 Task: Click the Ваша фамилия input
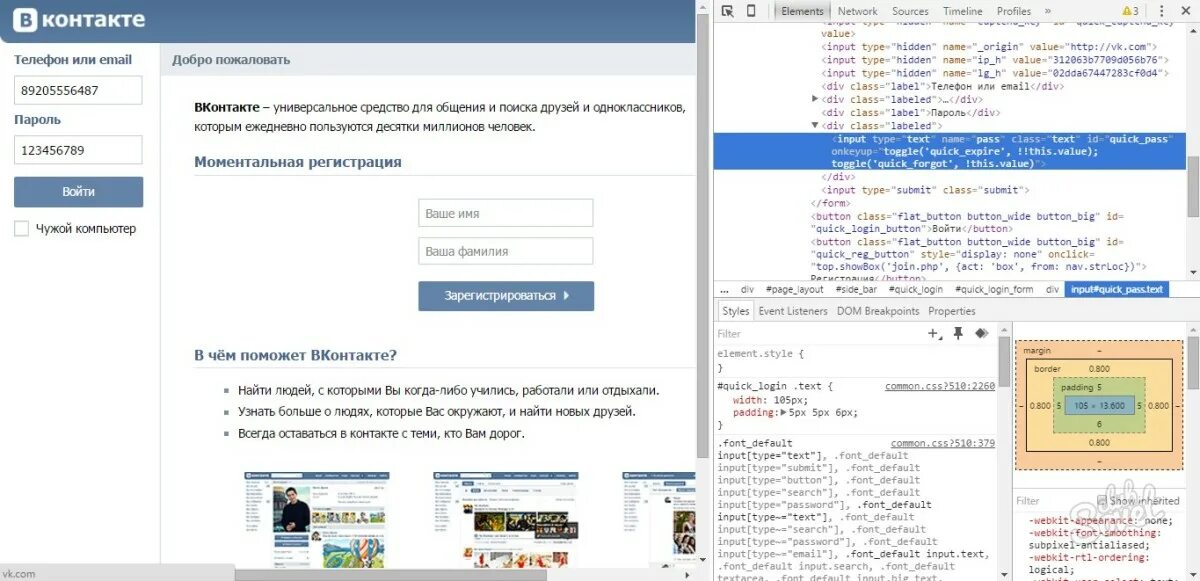(x=506, y=251)
